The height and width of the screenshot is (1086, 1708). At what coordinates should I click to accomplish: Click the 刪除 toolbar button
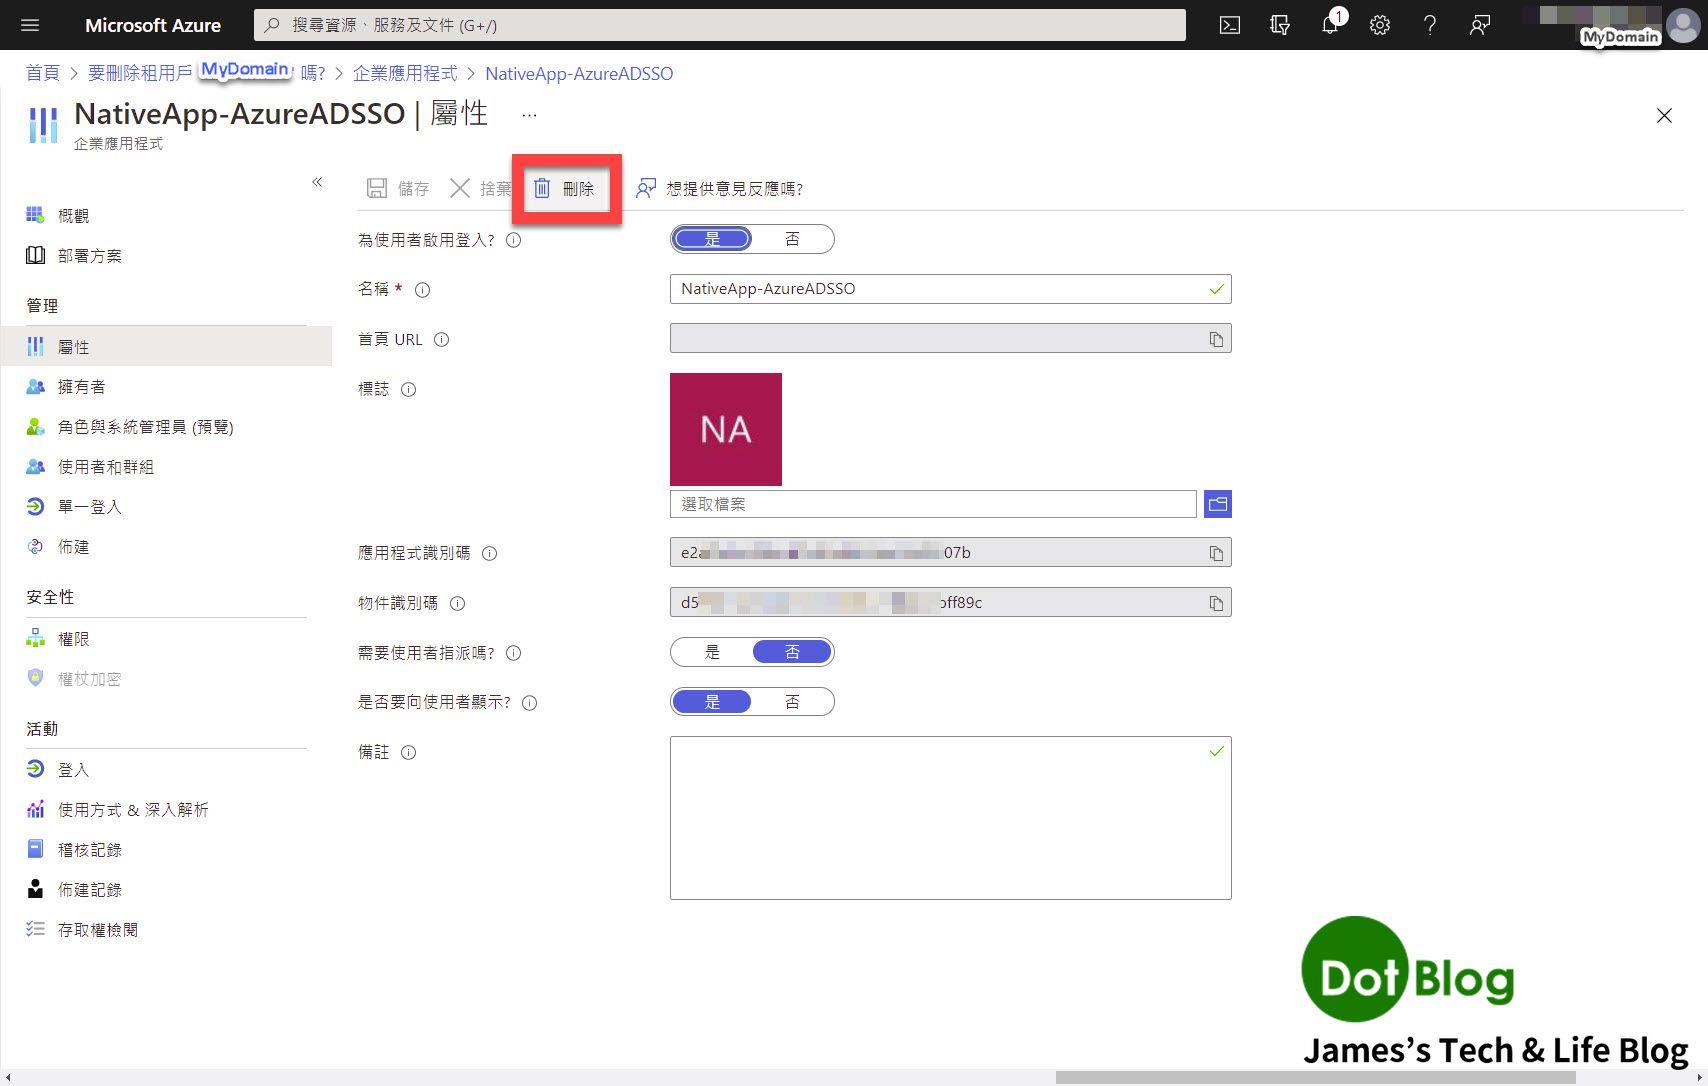pyautogui.click(x=564, y=188)
